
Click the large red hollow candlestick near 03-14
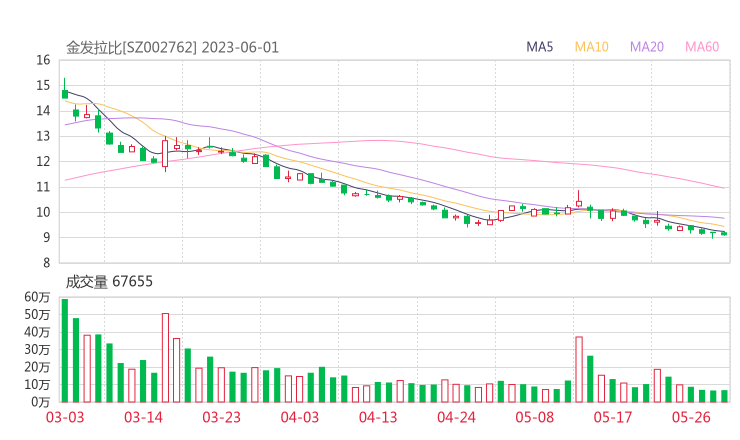(x=165, y=153)
